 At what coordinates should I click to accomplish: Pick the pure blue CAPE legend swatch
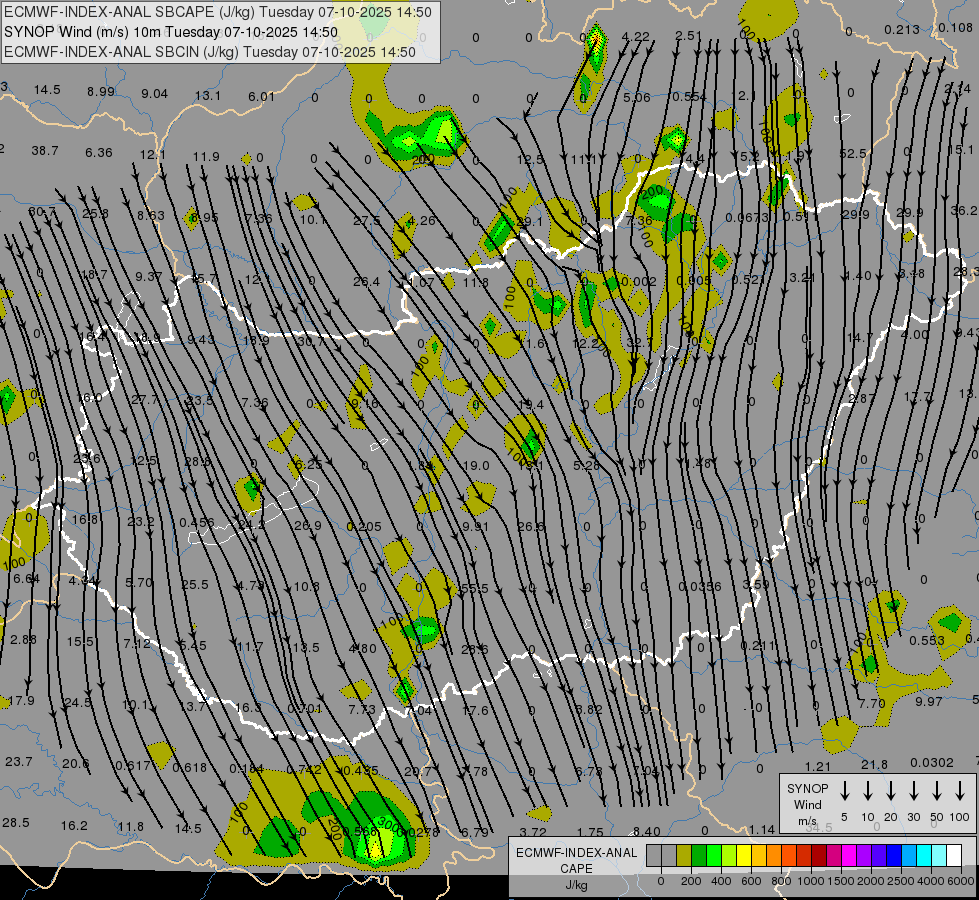894,855
